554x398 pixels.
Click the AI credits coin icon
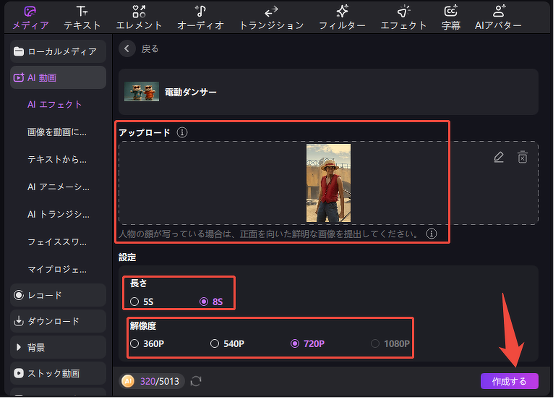(x=128, y=381)
